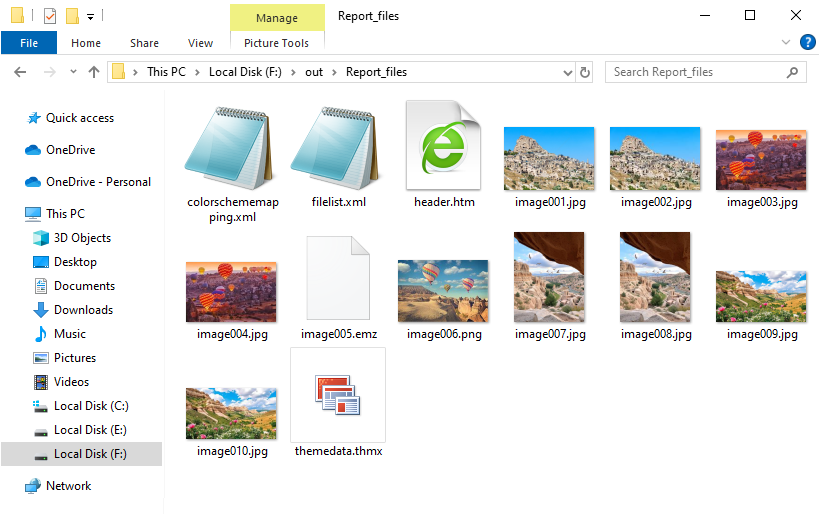This screenshot has width=820, height=514.
Task: Click the Network icon in the sidebar
Action: (33, 486)
